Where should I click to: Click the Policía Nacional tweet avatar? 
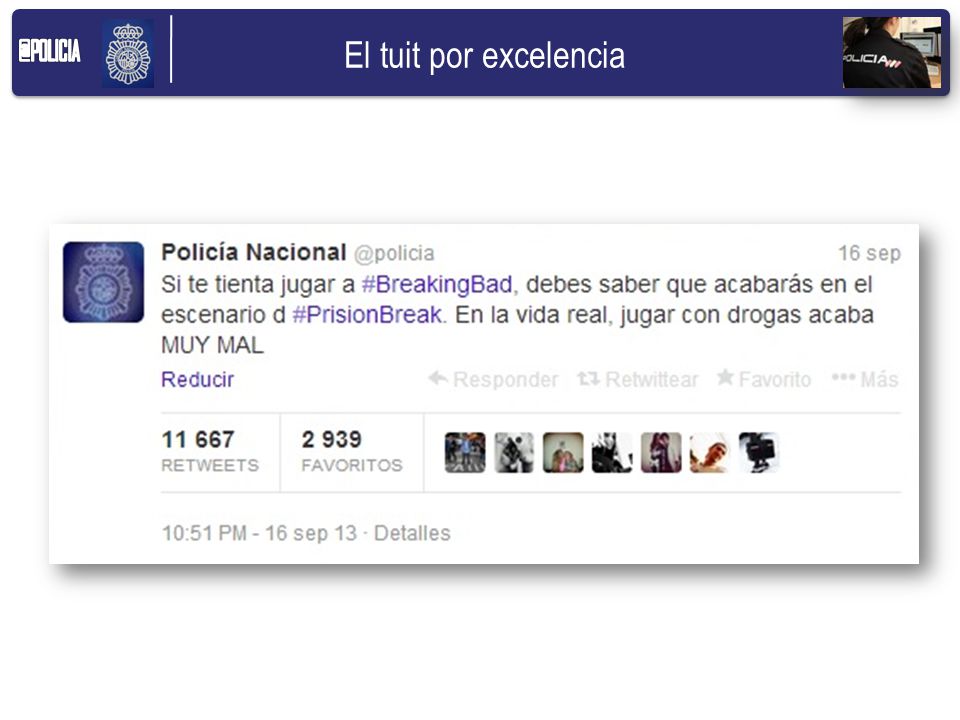[x=103, y=282]
